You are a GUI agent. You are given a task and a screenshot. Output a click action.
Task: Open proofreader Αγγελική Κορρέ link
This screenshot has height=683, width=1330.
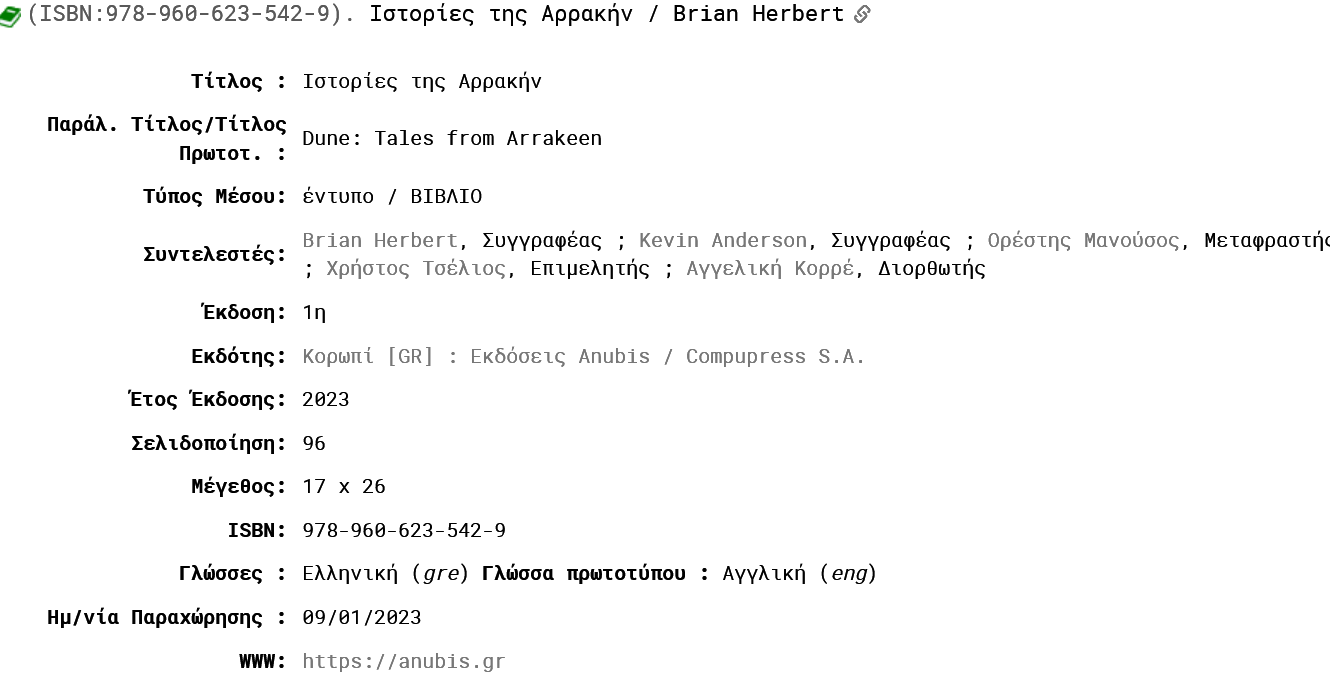[770, 268]
